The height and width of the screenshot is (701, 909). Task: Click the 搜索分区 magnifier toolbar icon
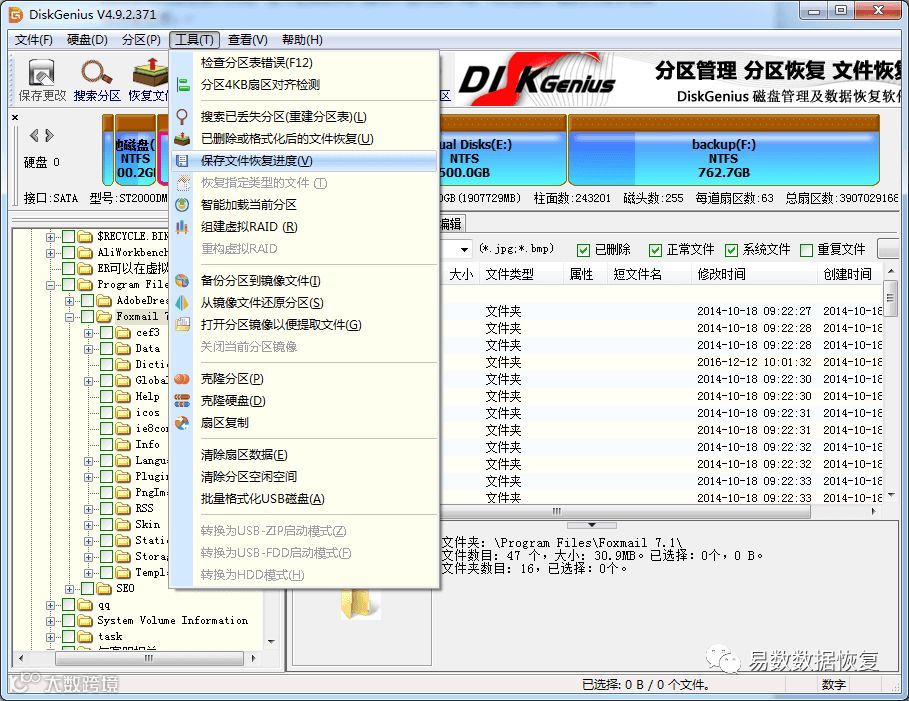point(96,74)
